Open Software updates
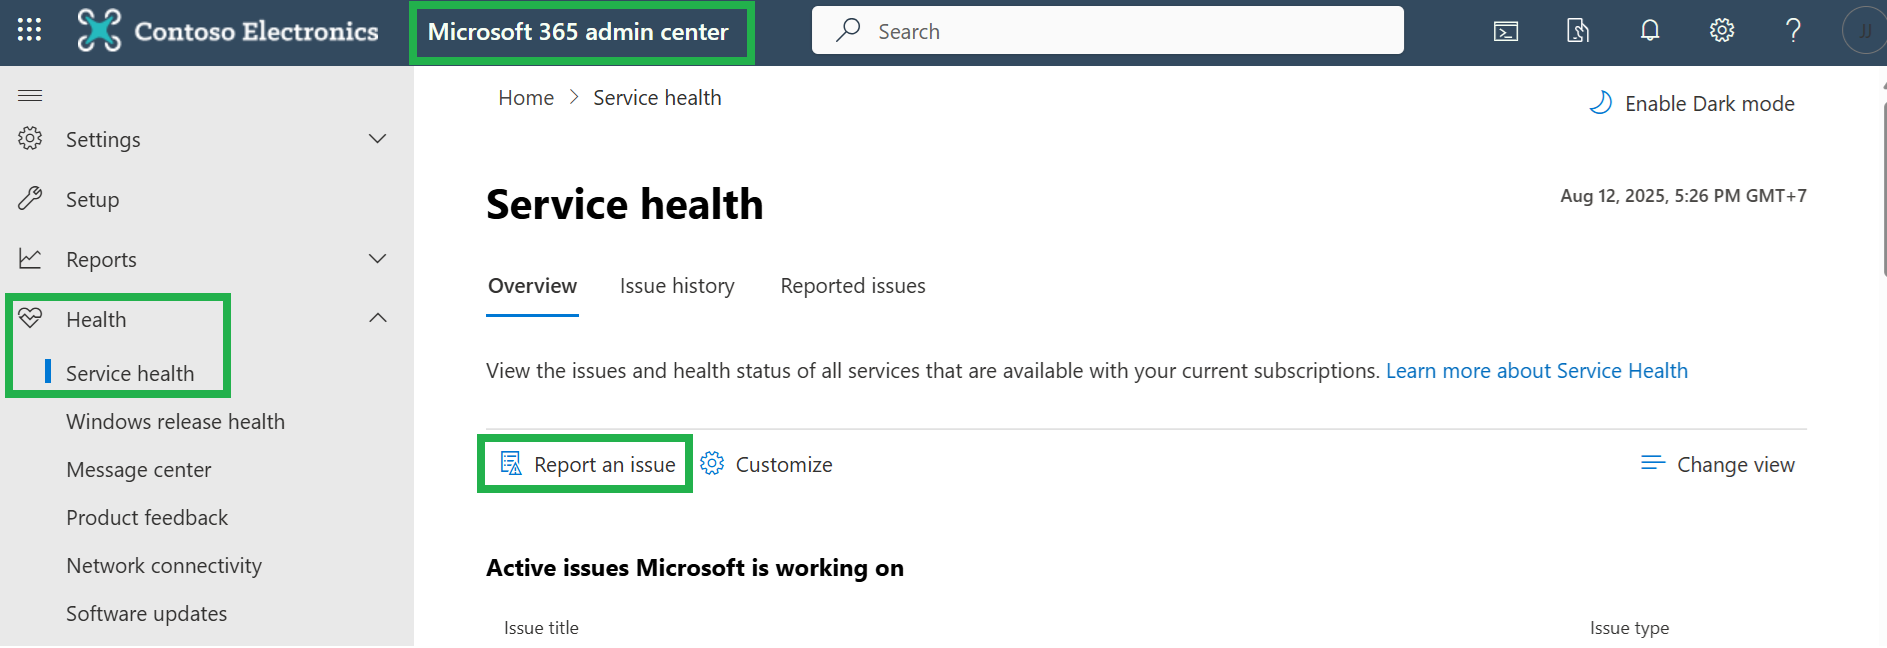The height and width of the screenshot is (648, 1887). [146, 614]
